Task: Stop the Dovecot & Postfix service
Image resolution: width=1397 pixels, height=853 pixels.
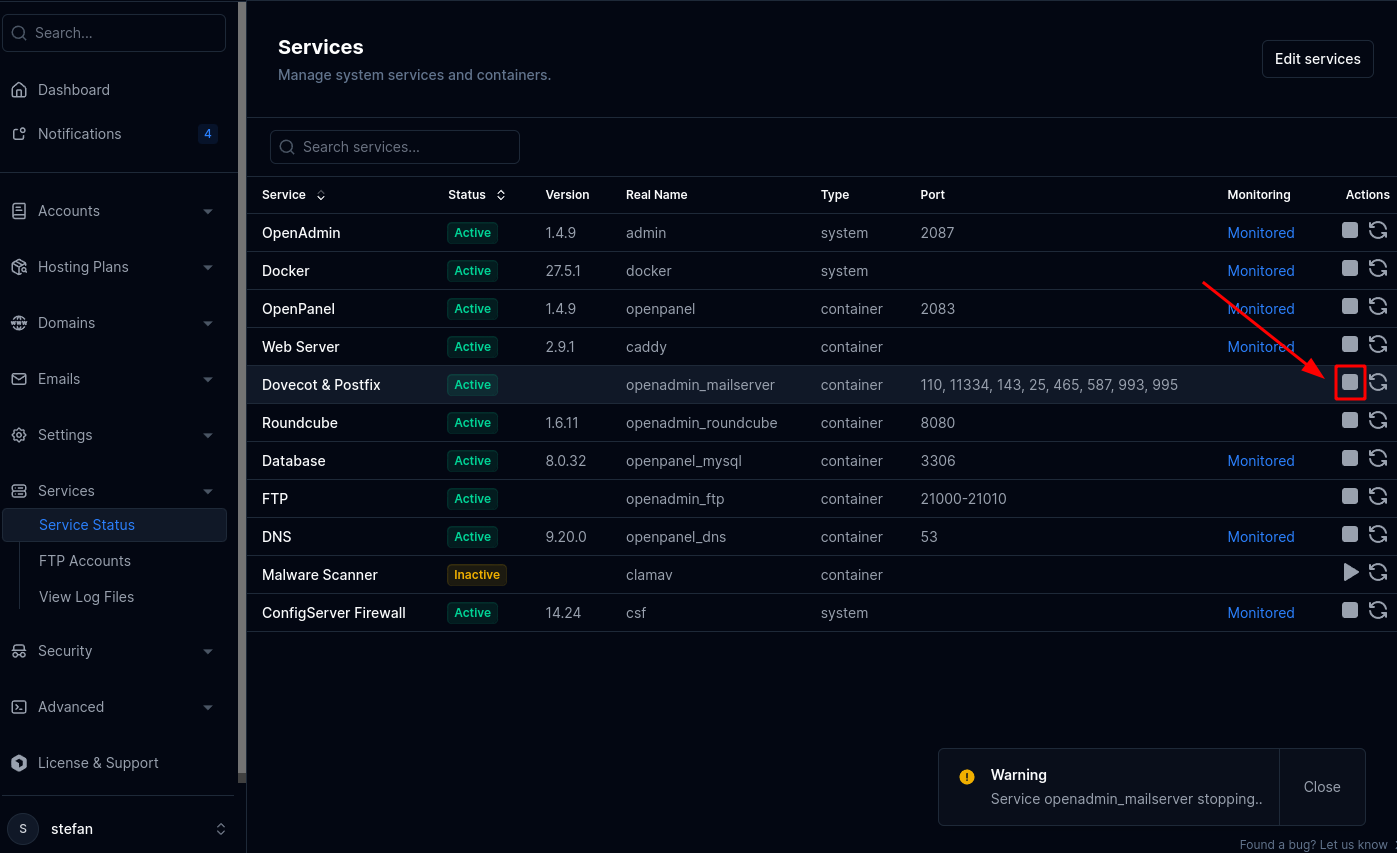Action: click(x=1350, y=382)
